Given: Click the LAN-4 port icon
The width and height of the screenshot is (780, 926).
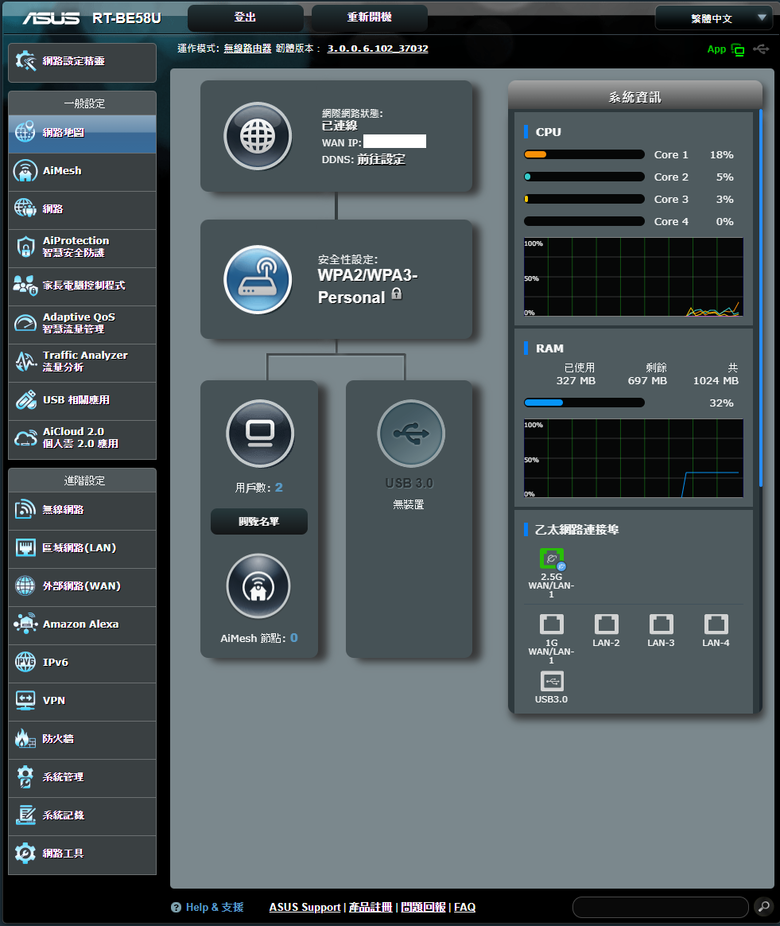Looking at the screenshot, I should 716,624.
